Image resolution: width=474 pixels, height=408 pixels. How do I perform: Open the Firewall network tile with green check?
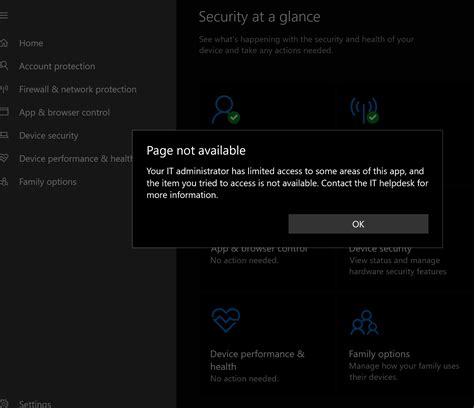click(x=364, y=110)
